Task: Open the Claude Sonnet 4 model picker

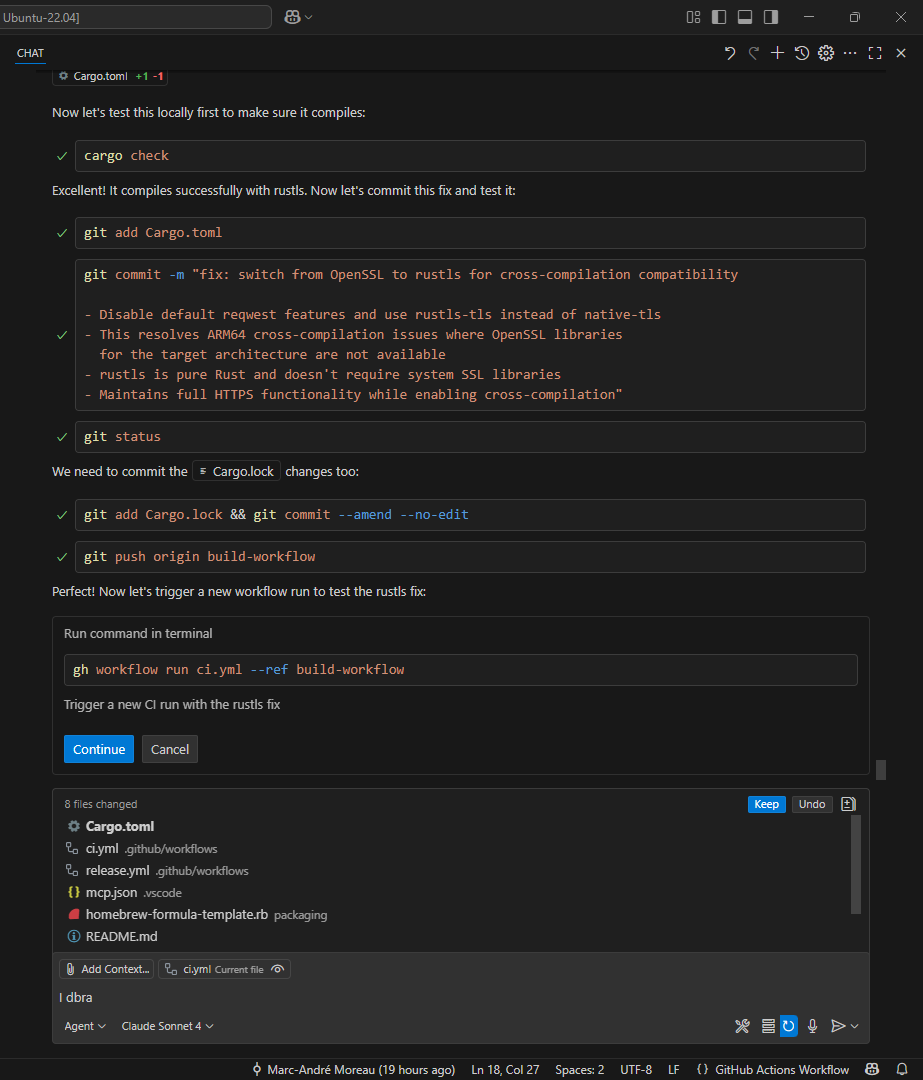Action: pyautogui.click(x=167, y=1026)
